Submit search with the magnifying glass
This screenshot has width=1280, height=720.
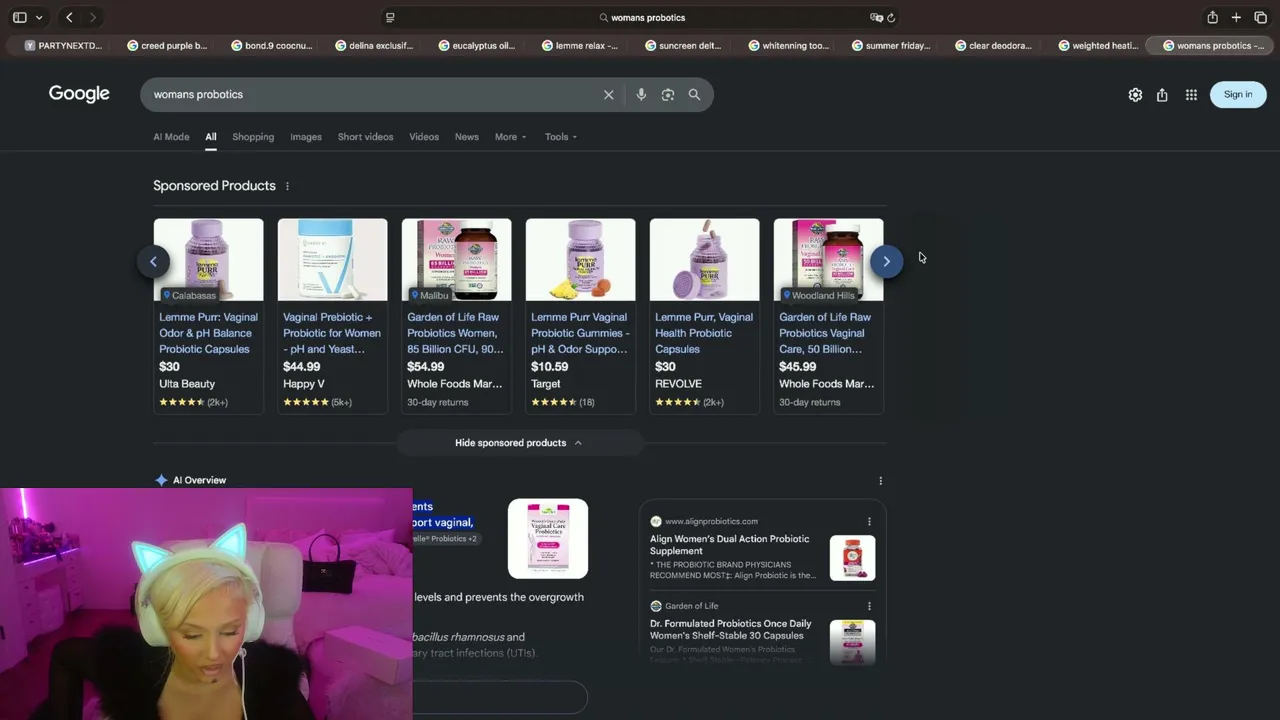pyautogui.click(x=694, y=95)
